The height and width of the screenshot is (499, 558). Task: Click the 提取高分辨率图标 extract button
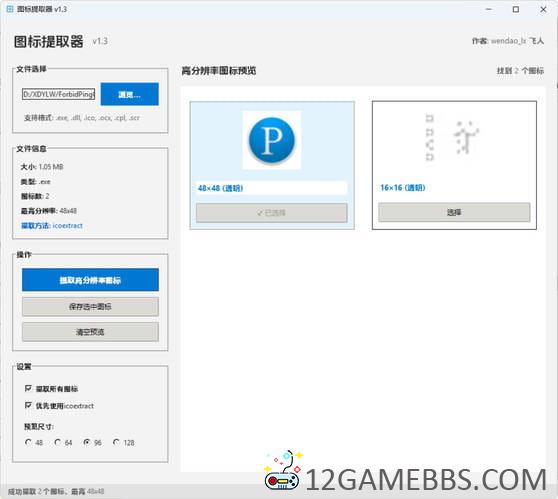(90, 280)
